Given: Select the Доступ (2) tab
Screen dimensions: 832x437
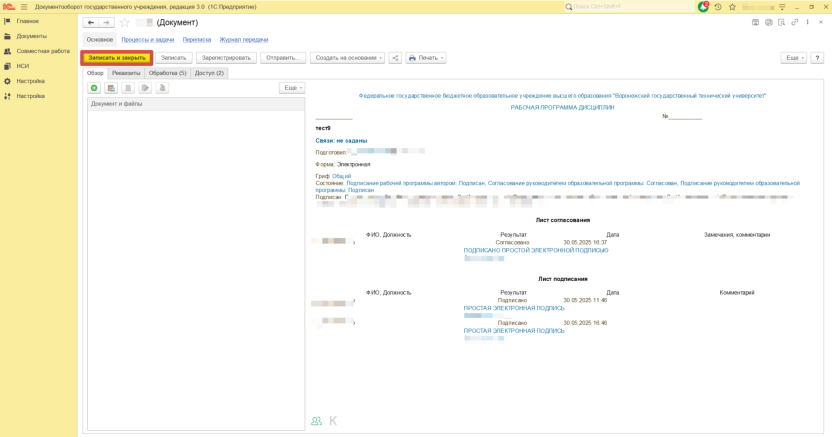Looking at the screenshot, I should point(209,73).
